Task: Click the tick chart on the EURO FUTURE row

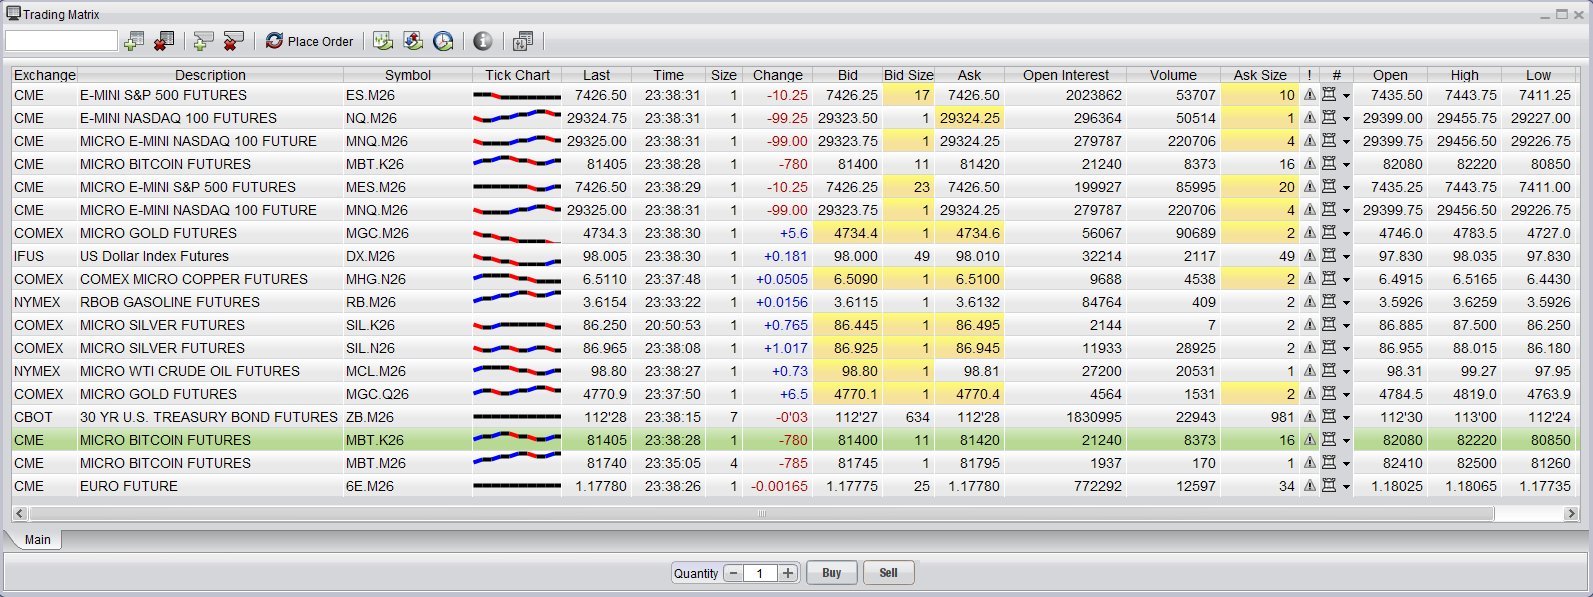Action: [517, 486]
